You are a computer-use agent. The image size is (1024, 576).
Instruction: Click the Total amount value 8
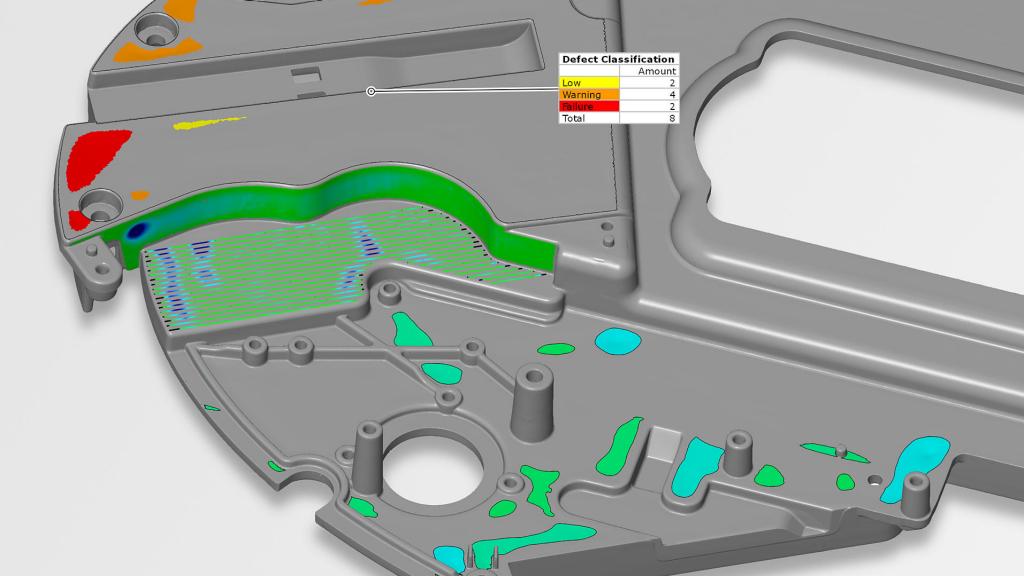(x=671, y=118)
